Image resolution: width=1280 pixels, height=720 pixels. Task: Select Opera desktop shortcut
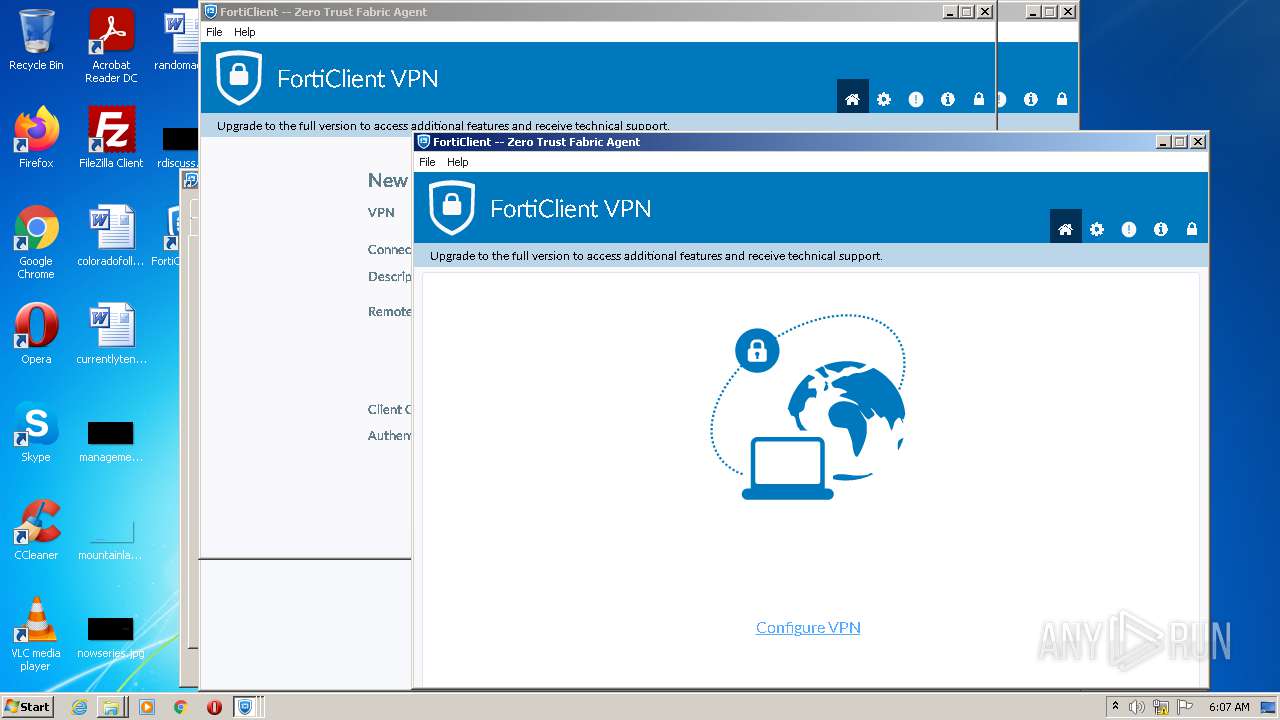click(x=36, y=334)
